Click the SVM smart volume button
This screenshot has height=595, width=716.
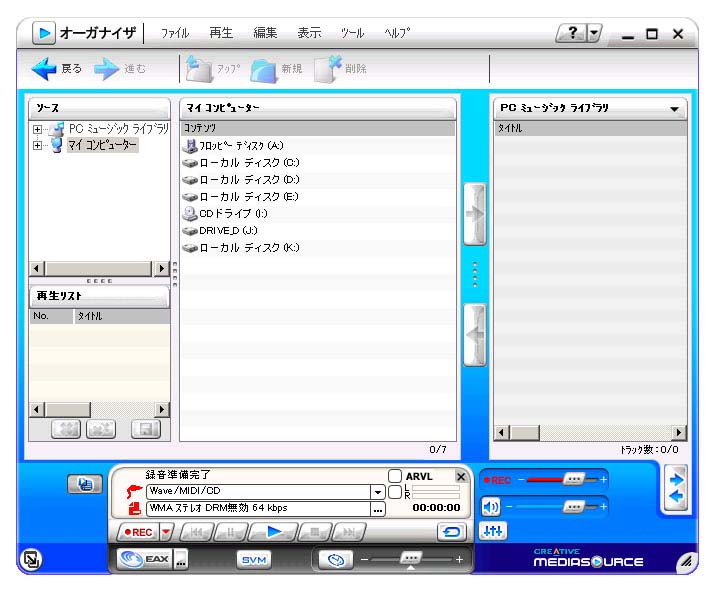(254, 560)
